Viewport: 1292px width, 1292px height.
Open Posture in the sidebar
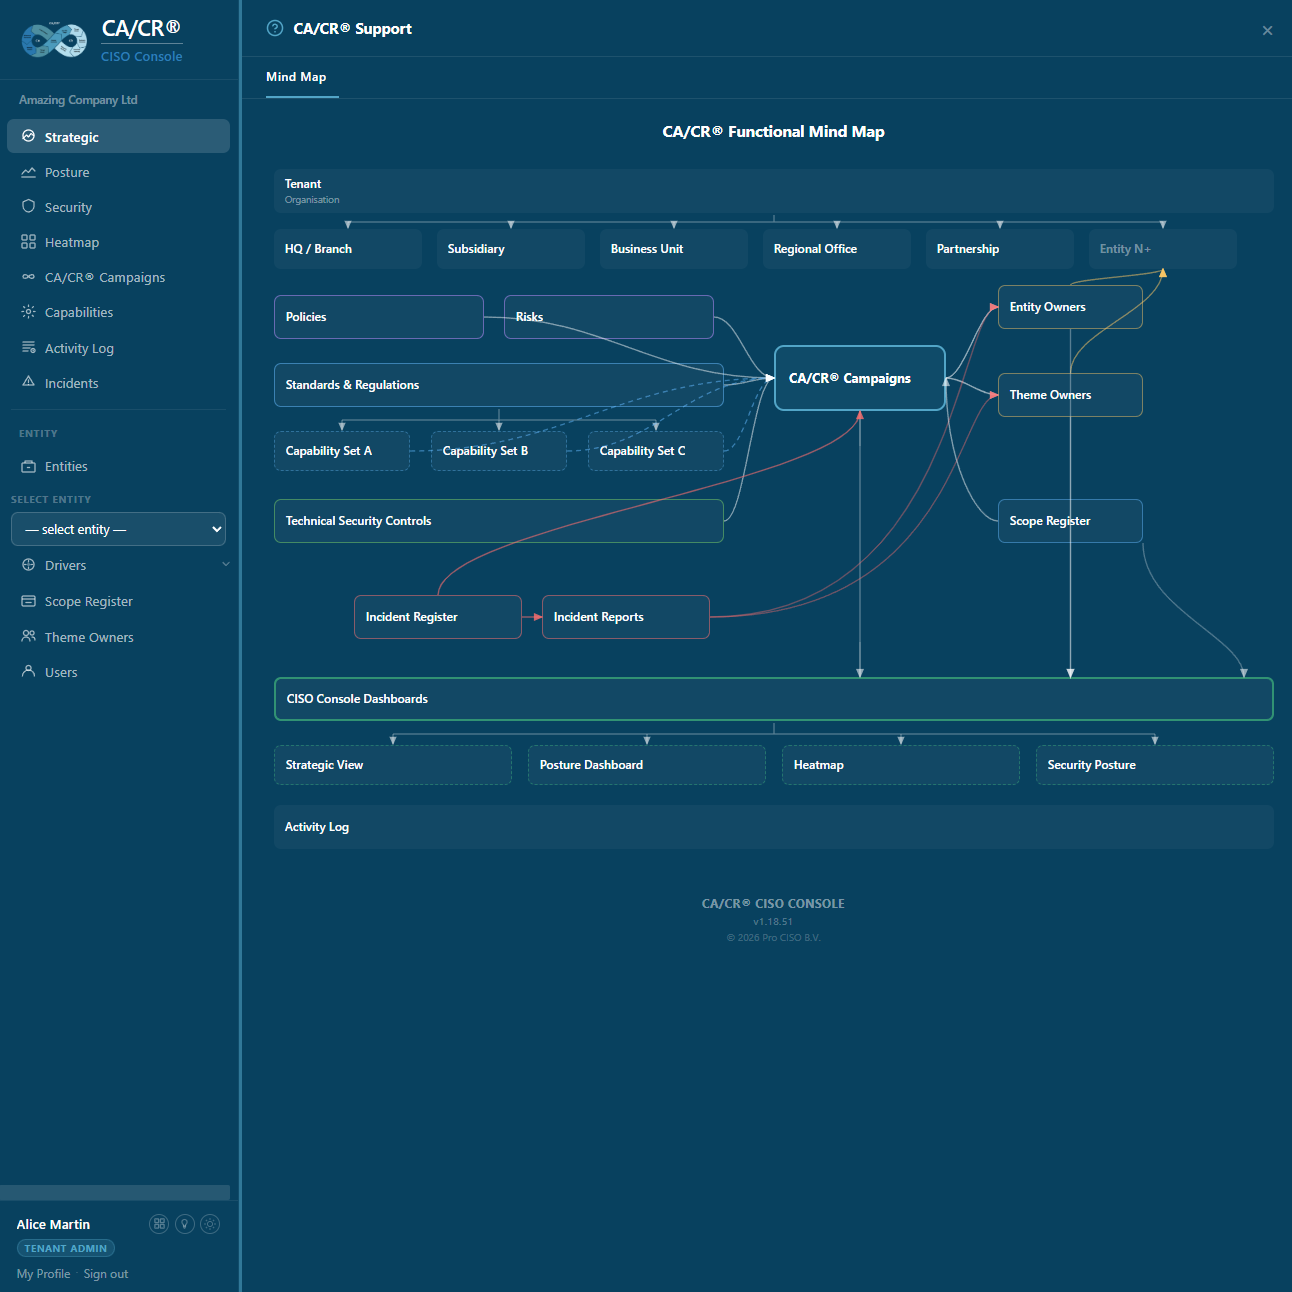[118, 172]
